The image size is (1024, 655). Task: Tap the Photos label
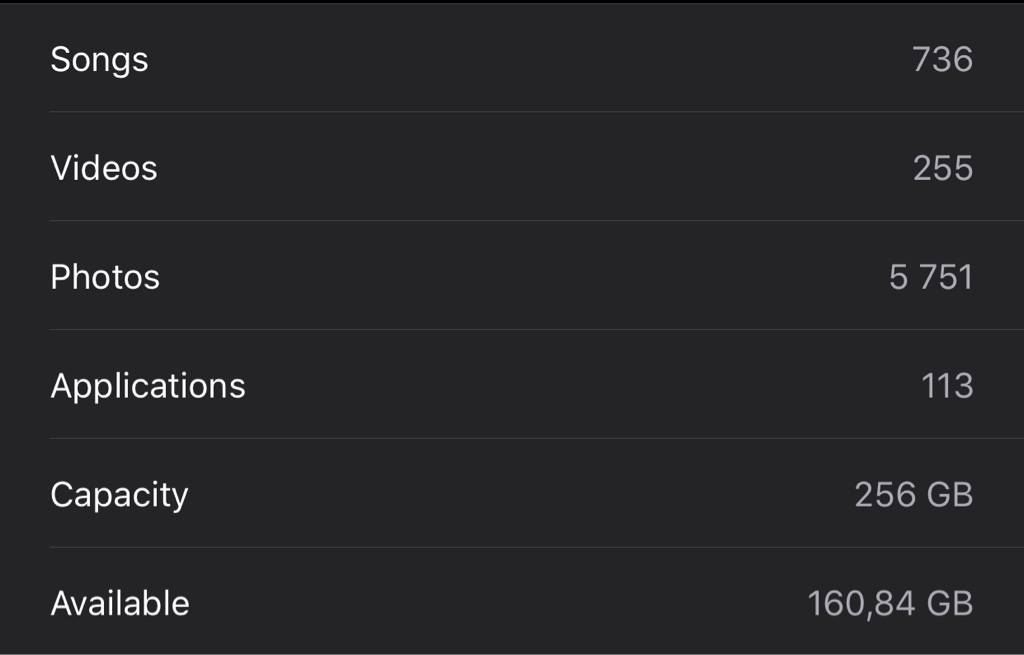105,277
